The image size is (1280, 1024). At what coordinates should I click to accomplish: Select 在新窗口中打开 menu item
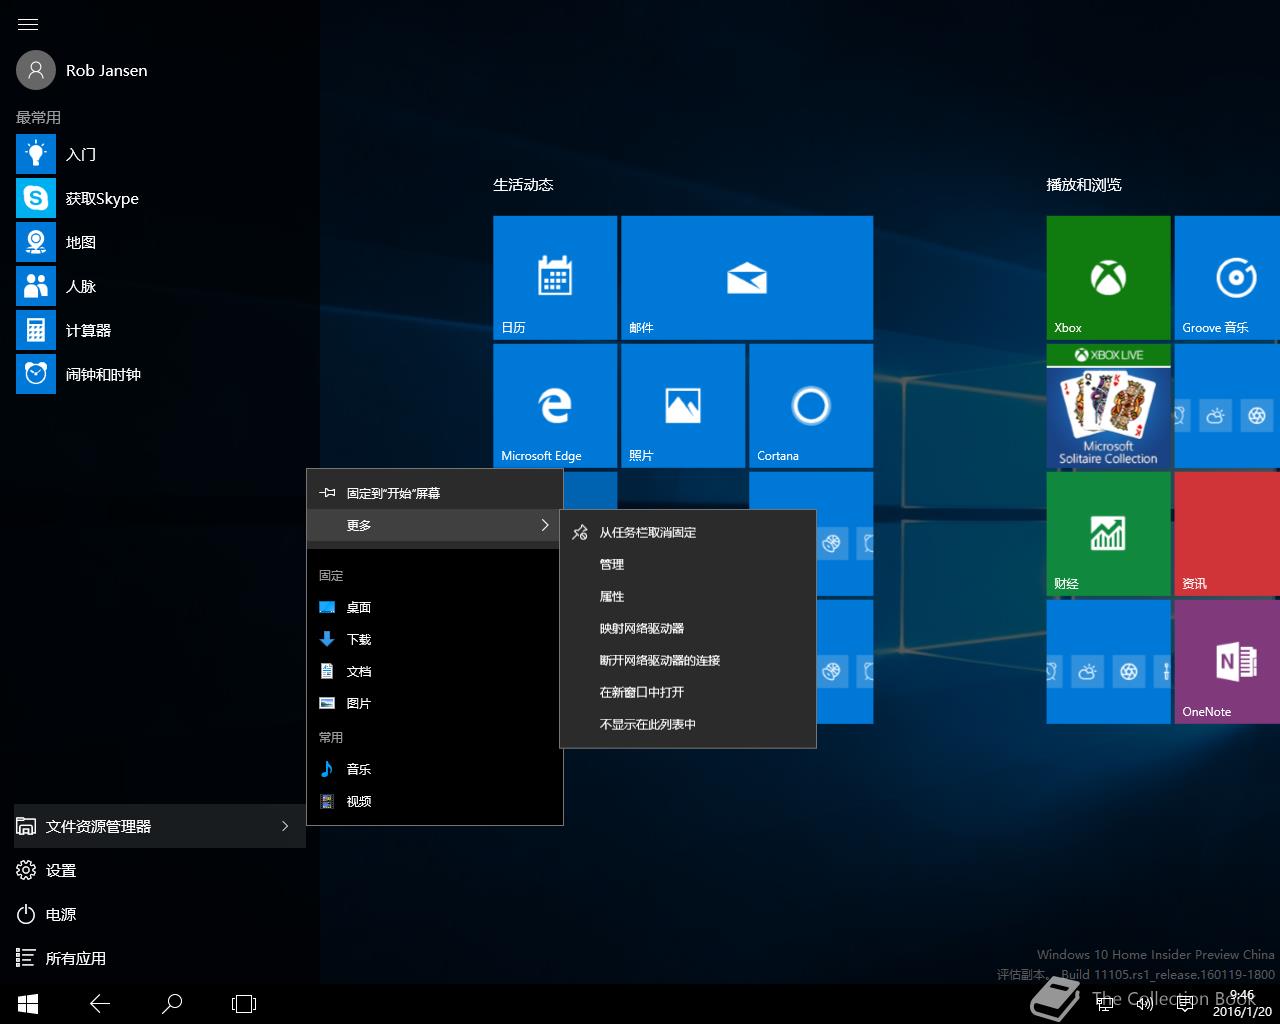pyautogui.click(x=688, y=692)
